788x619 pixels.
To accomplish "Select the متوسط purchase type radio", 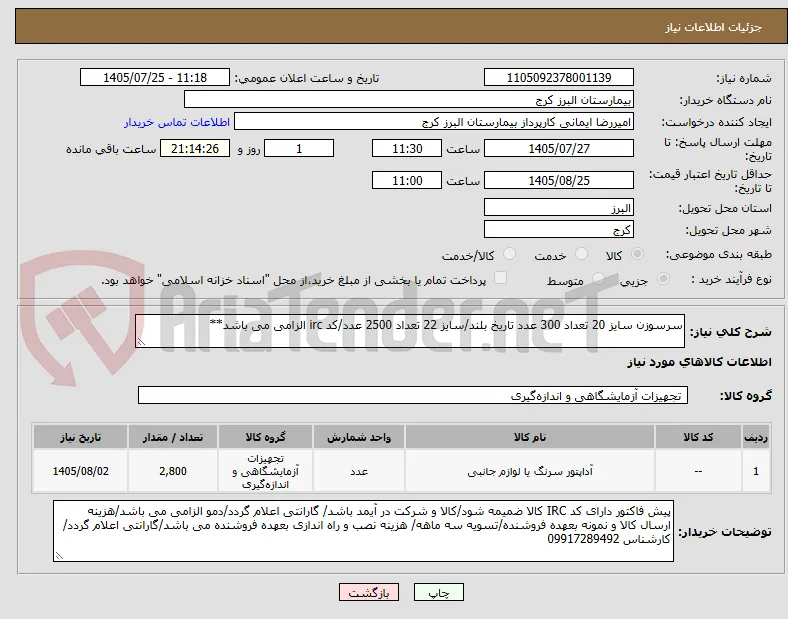I will (598, 279).
